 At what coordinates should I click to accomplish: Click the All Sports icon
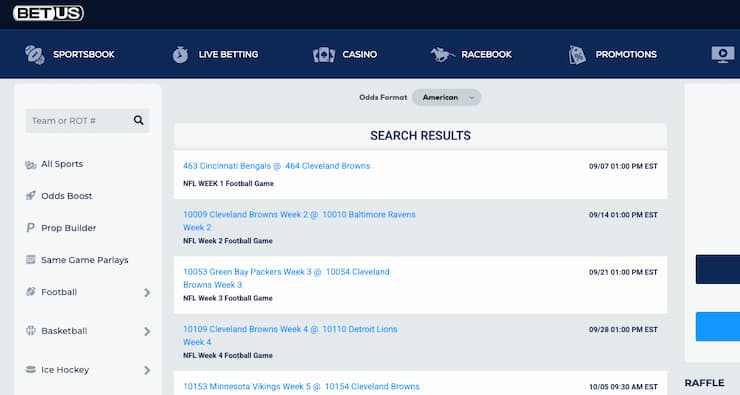[31, 165]
